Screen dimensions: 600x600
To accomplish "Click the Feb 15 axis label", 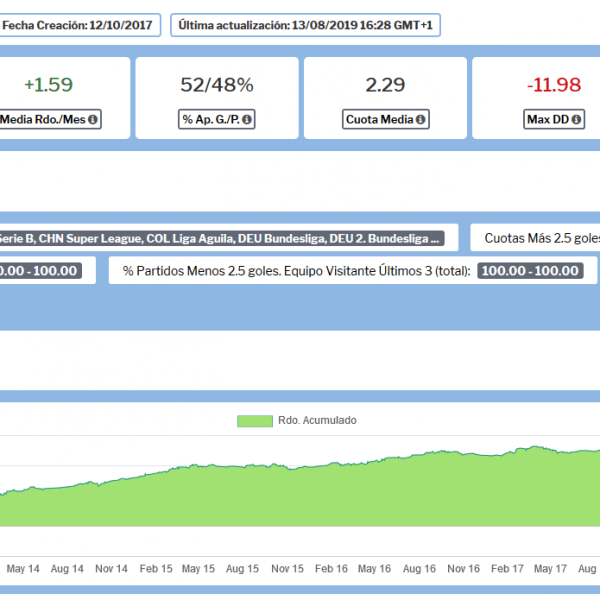I will click(x=156, y=569).
